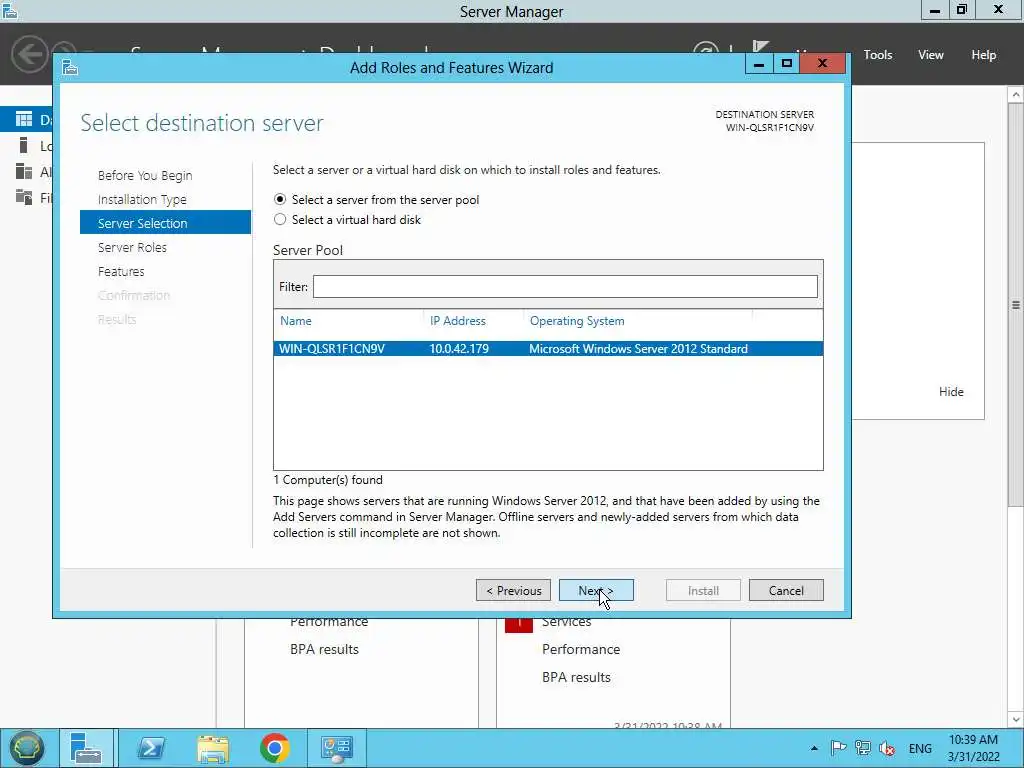Click ENG language indicator

point(920,748)
